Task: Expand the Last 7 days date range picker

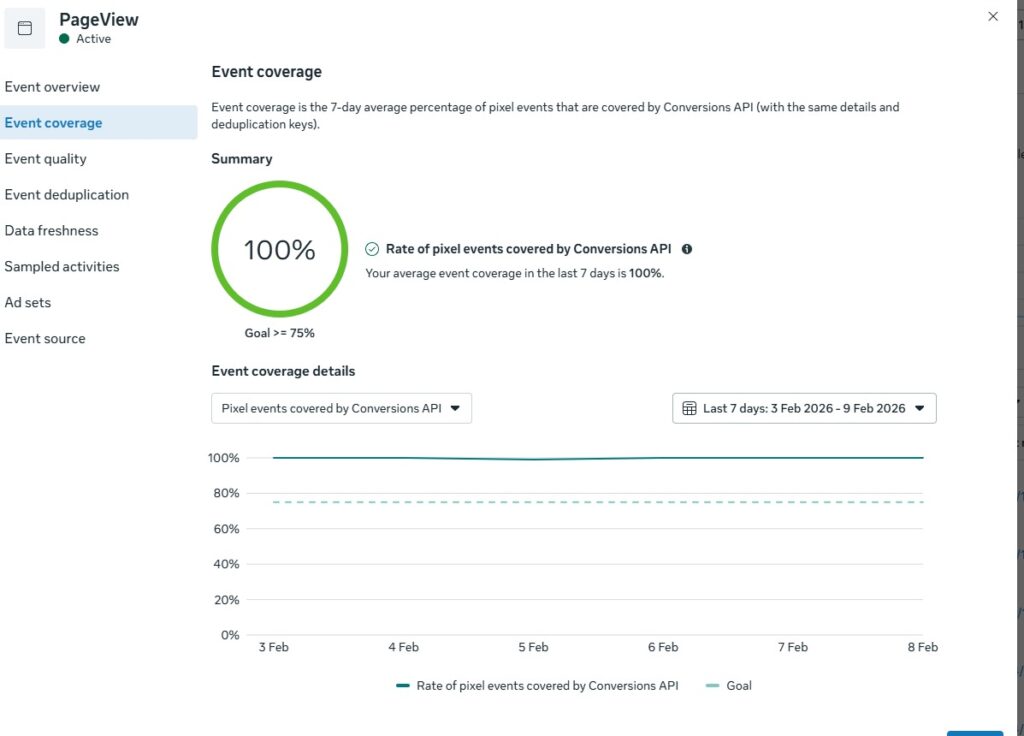Action: coord(804,408)
